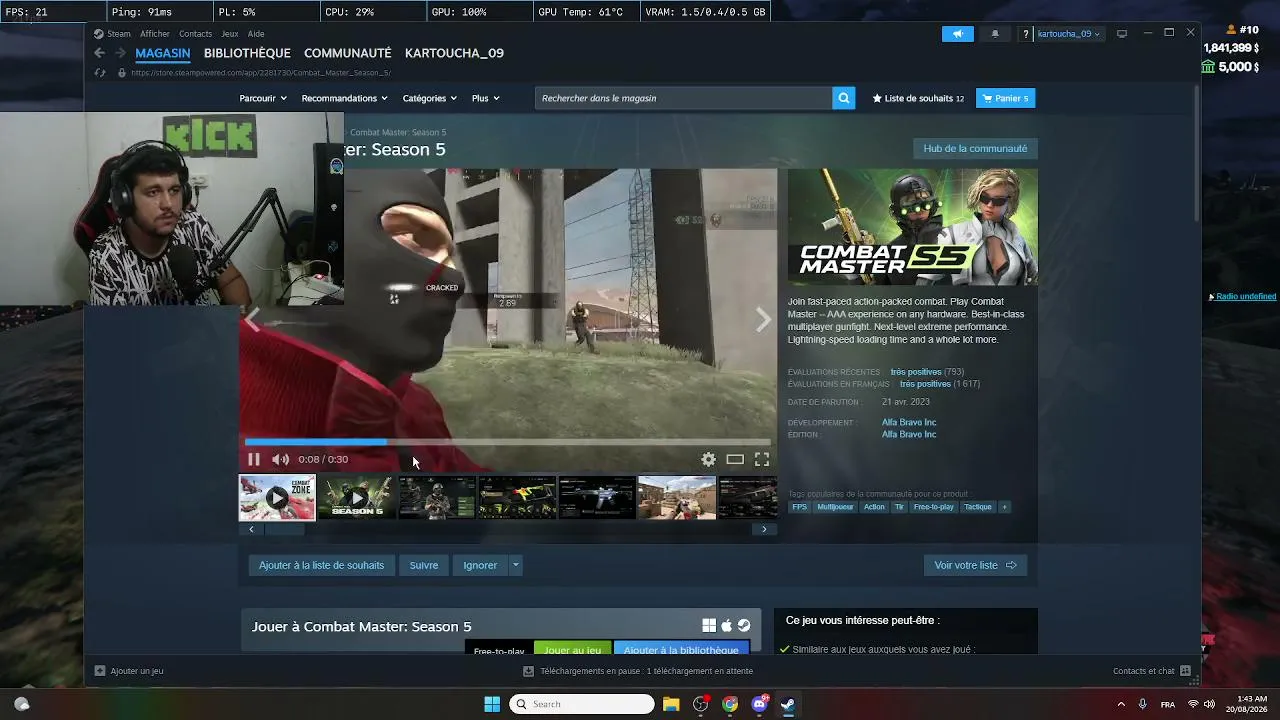
Task: Reload the store page
Action: (x=99, y=72)
